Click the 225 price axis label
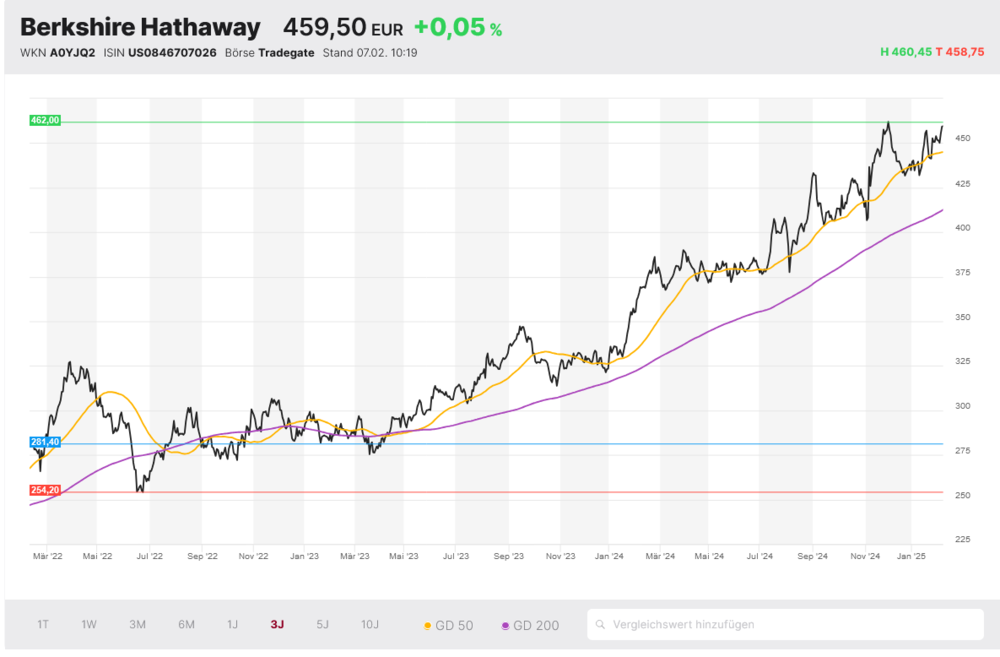The width and height of the screenshot is (1000, 657). click(963, 540)
